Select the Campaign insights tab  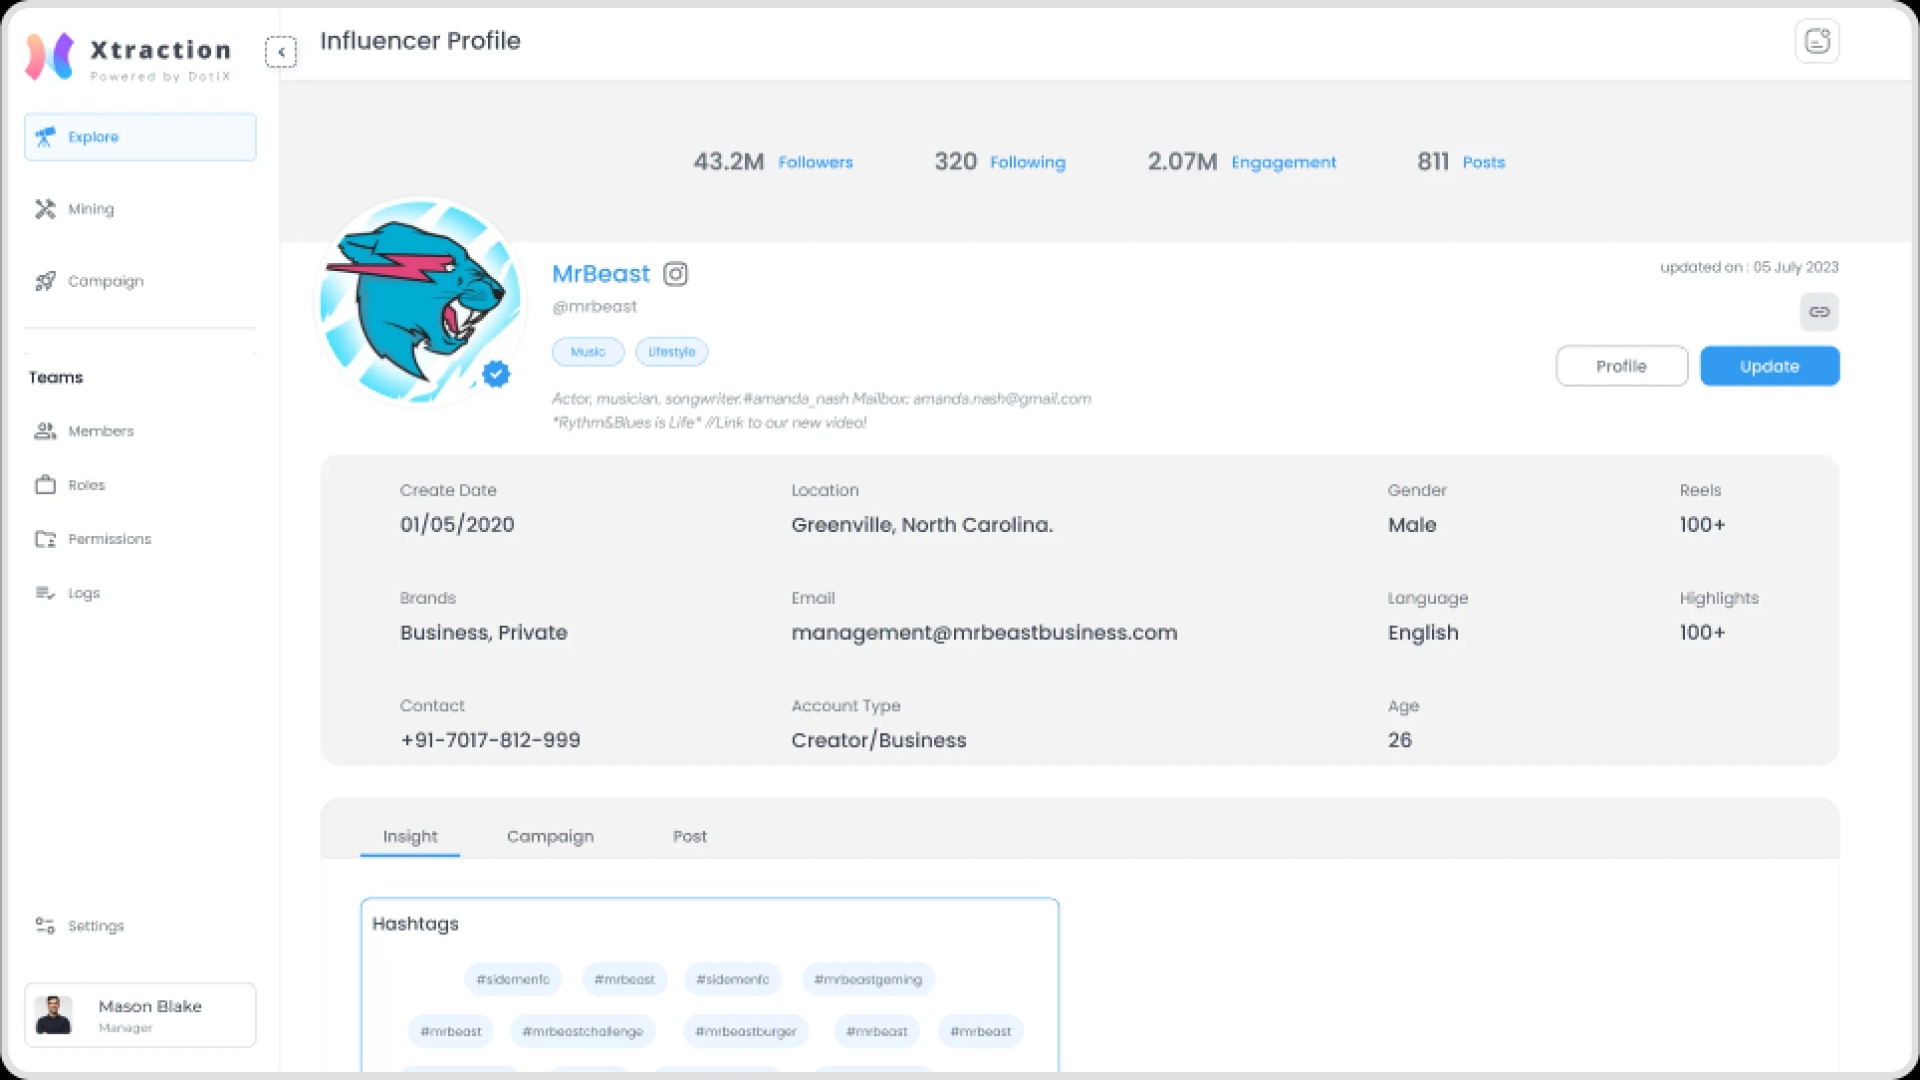(x=550, y=836)
